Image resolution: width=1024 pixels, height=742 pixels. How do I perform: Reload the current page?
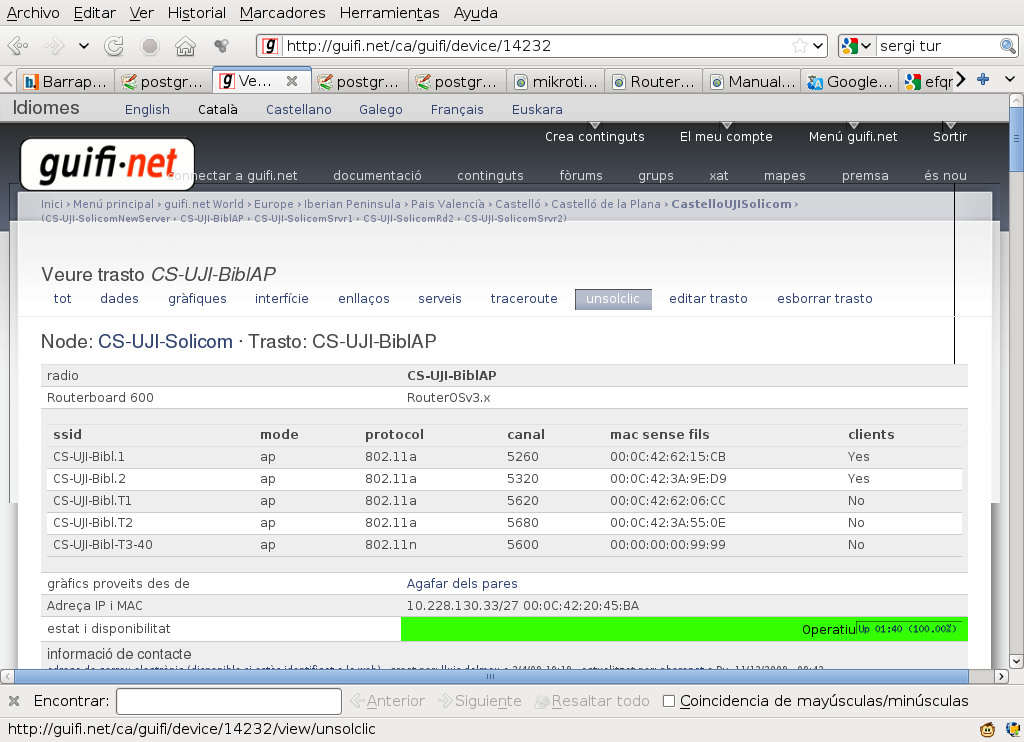point(115,46)
